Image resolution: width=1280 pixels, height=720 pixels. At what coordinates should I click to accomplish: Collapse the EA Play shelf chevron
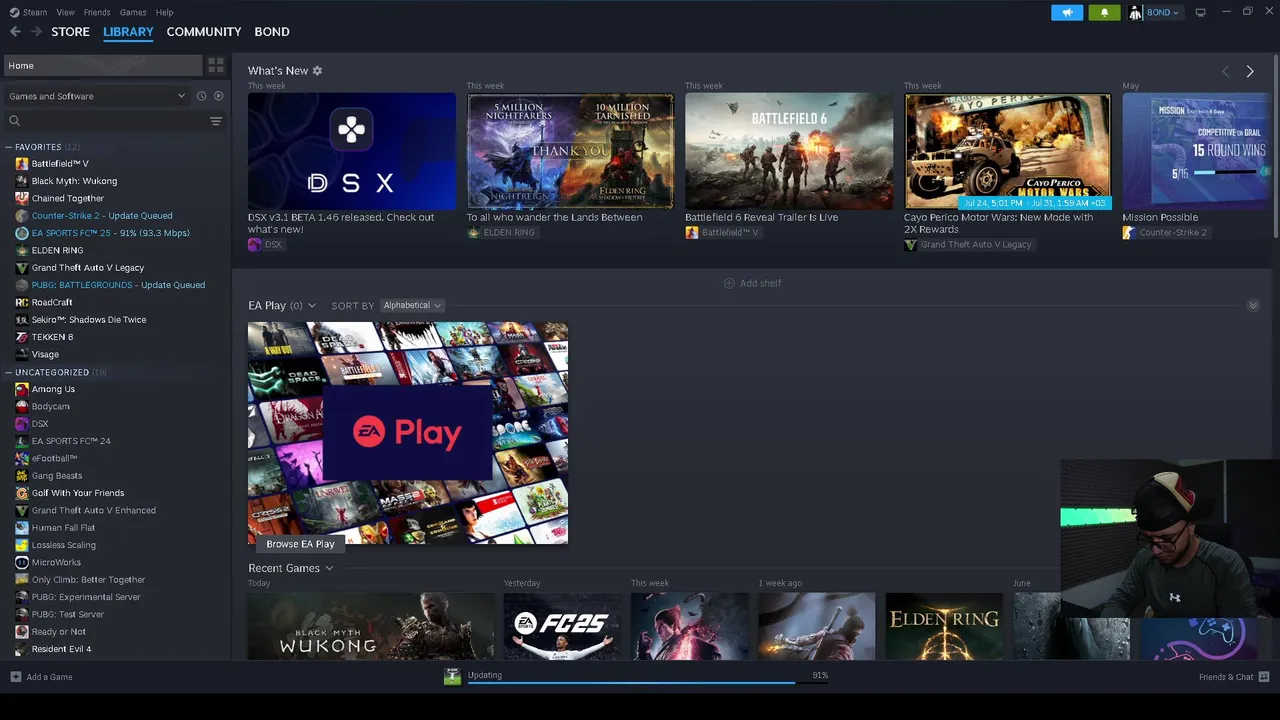coord(1253,305)
